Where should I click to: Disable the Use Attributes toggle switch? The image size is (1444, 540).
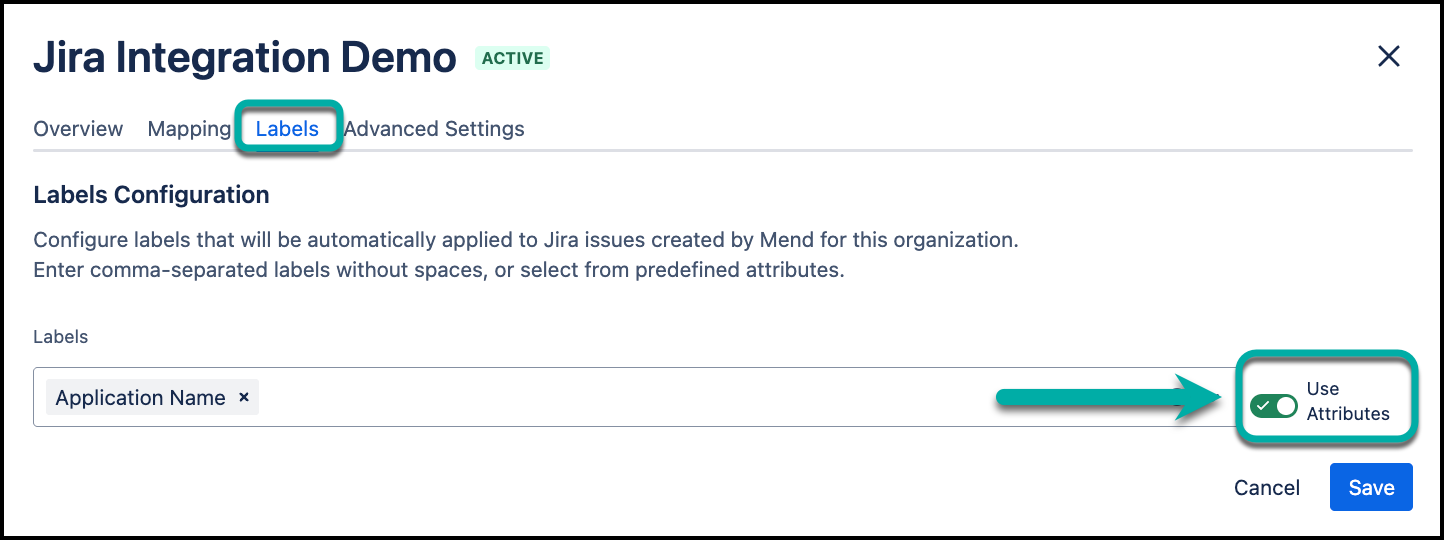pyautogui.click(x=1273, y=406)
